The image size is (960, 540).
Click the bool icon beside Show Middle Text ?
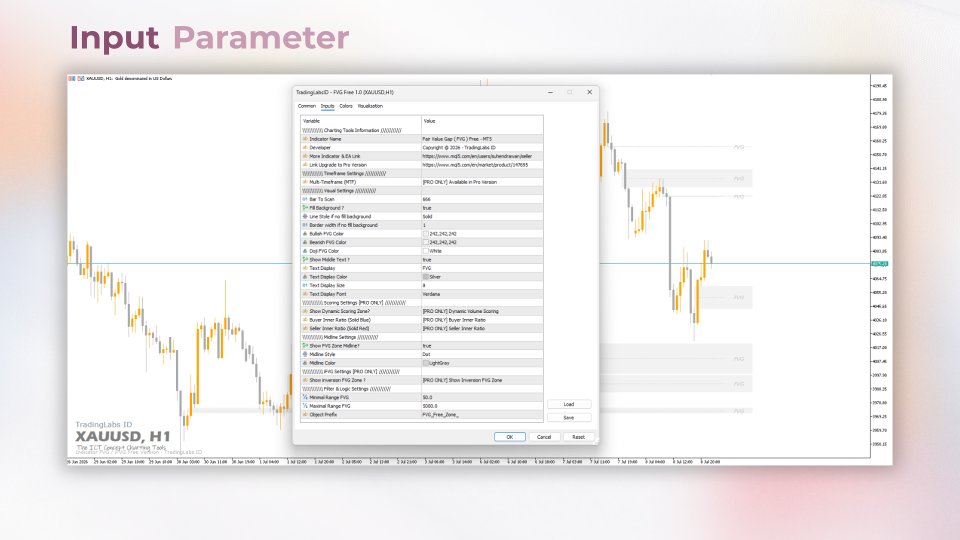(x=305, y=260)
